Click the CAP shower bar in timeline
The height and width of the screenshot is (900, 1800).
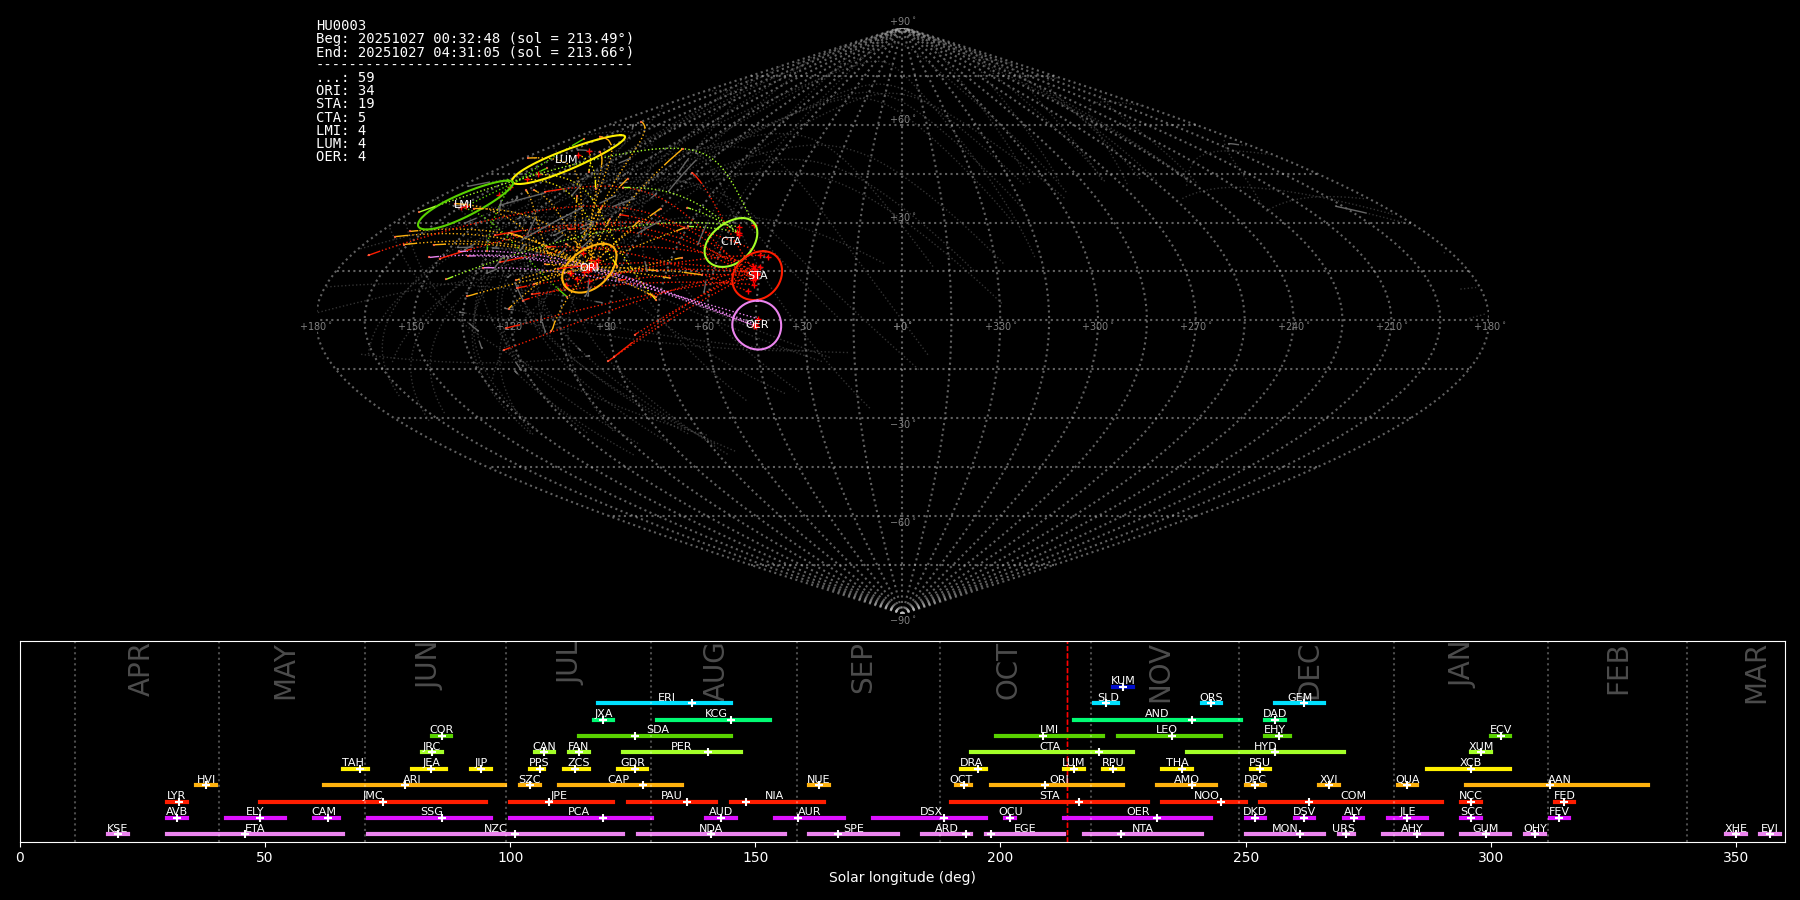tap(620, 785)
